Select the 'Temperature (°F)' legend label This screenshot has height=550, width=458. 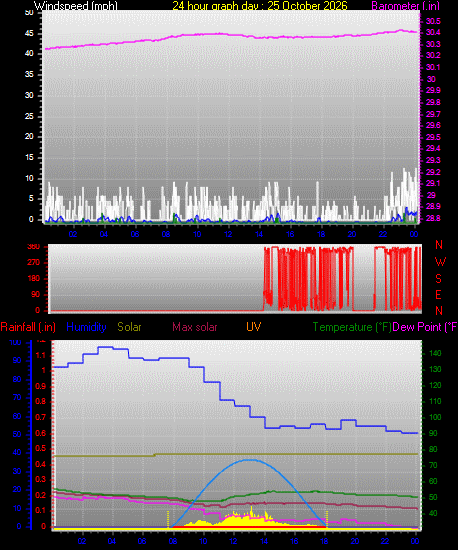click(x=352, y=327)
